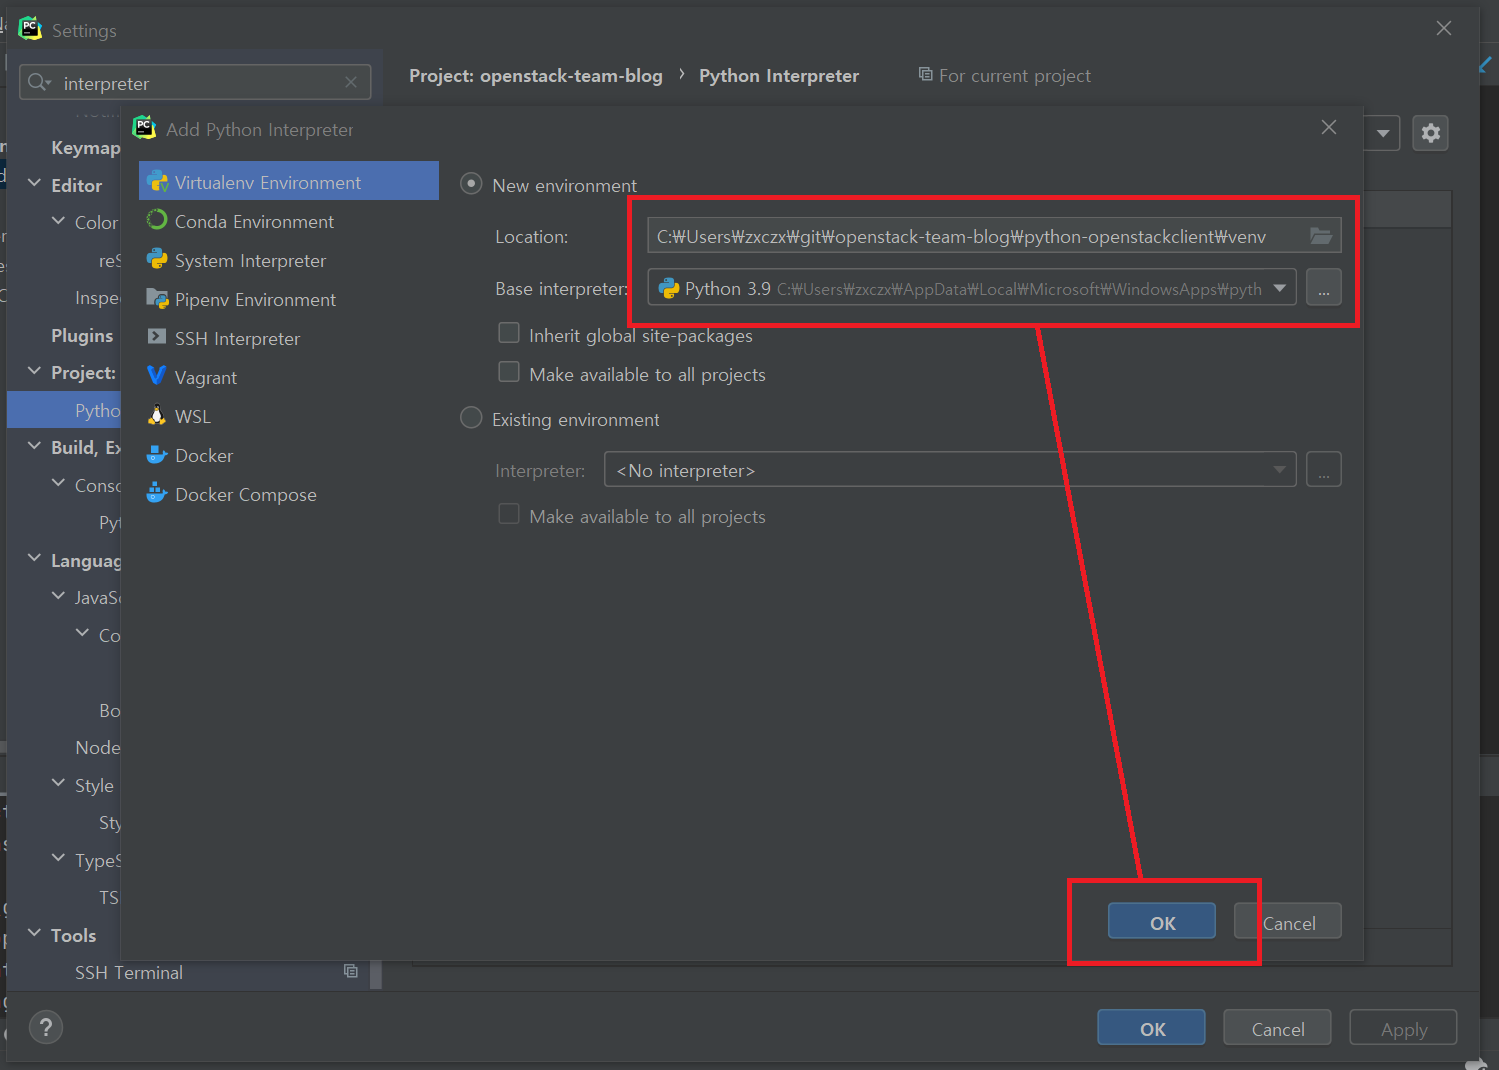
Task: Select Keymap in the Settings tree
Action: tap(86, 148)
